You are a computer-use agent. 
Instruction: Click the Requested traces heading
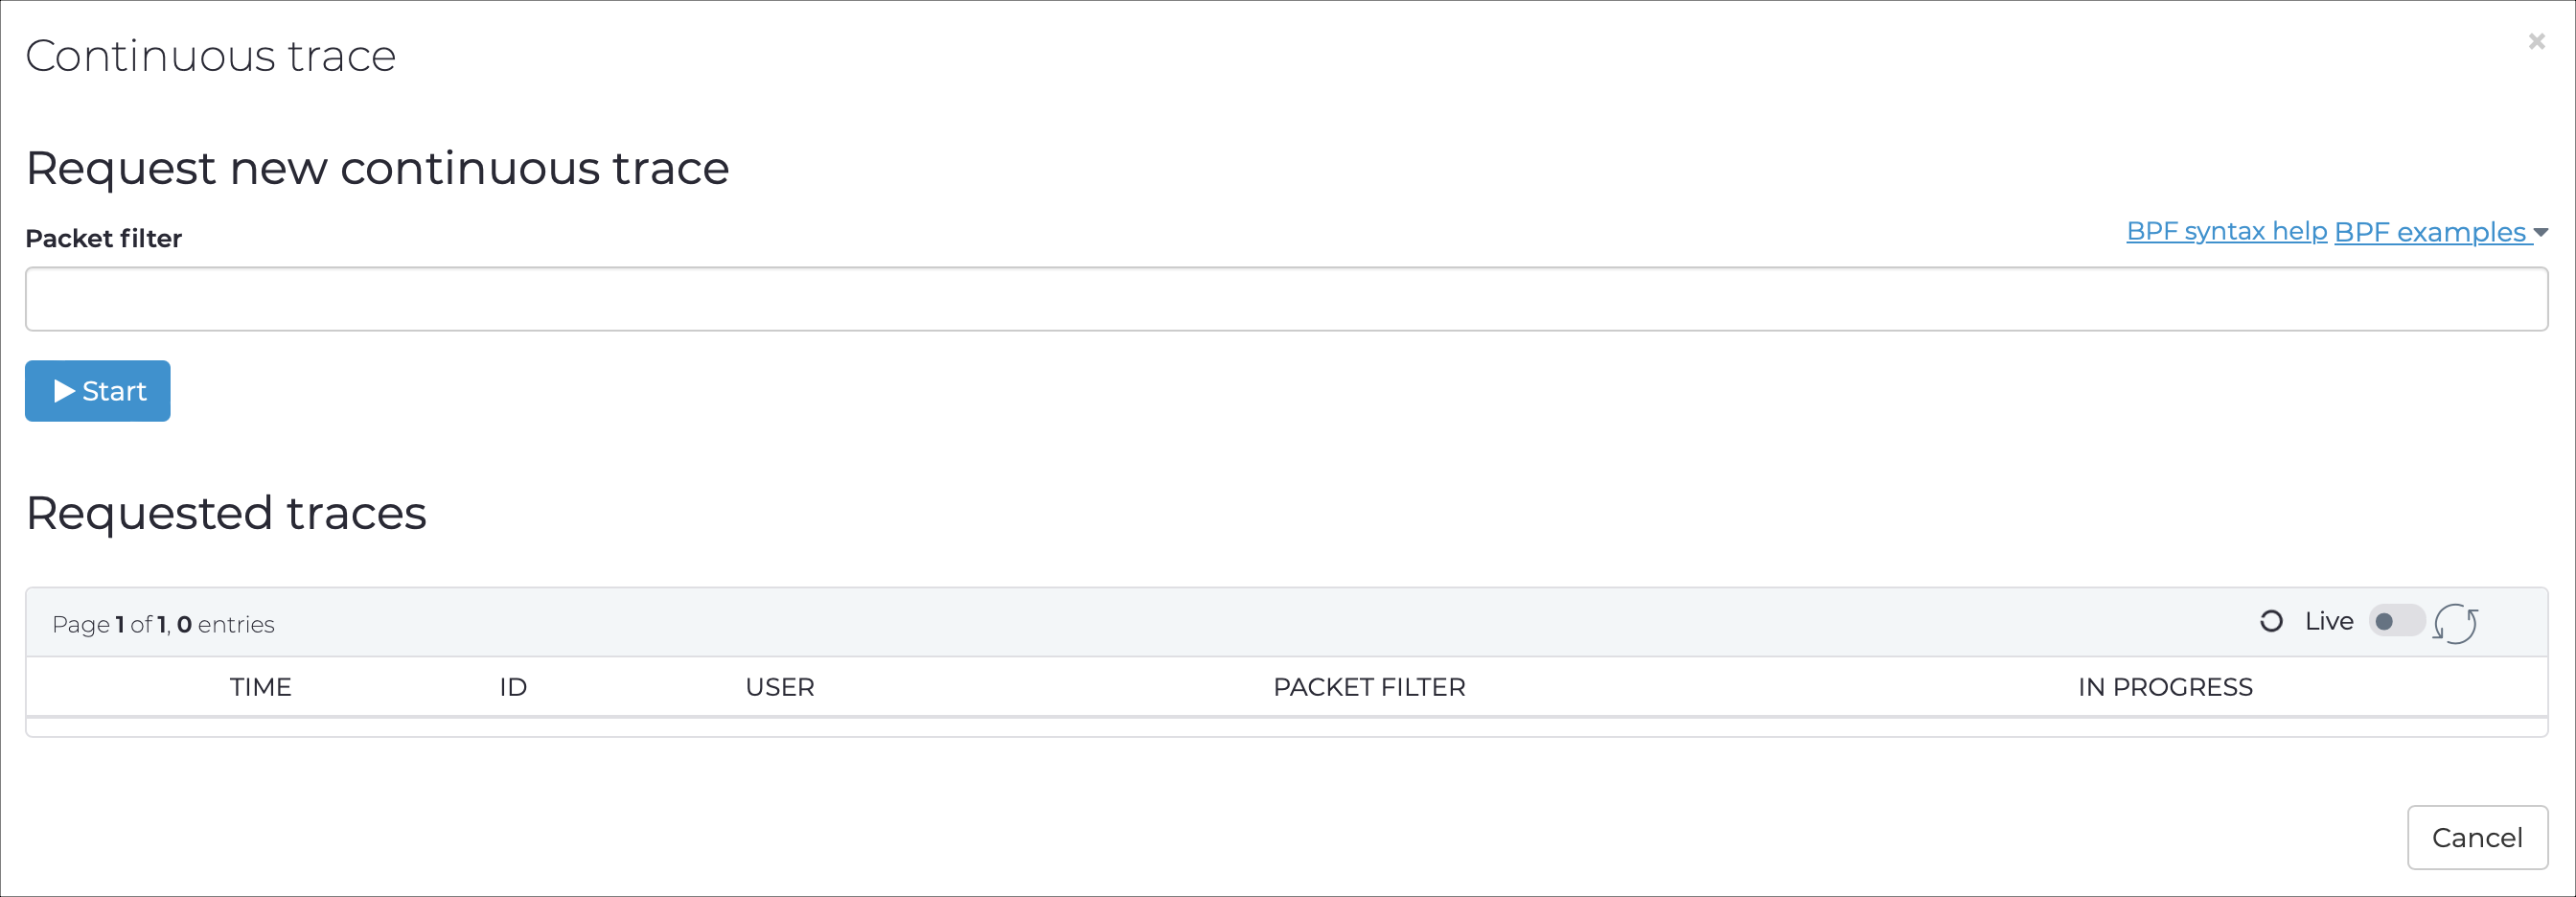click(x=226, y=513)
